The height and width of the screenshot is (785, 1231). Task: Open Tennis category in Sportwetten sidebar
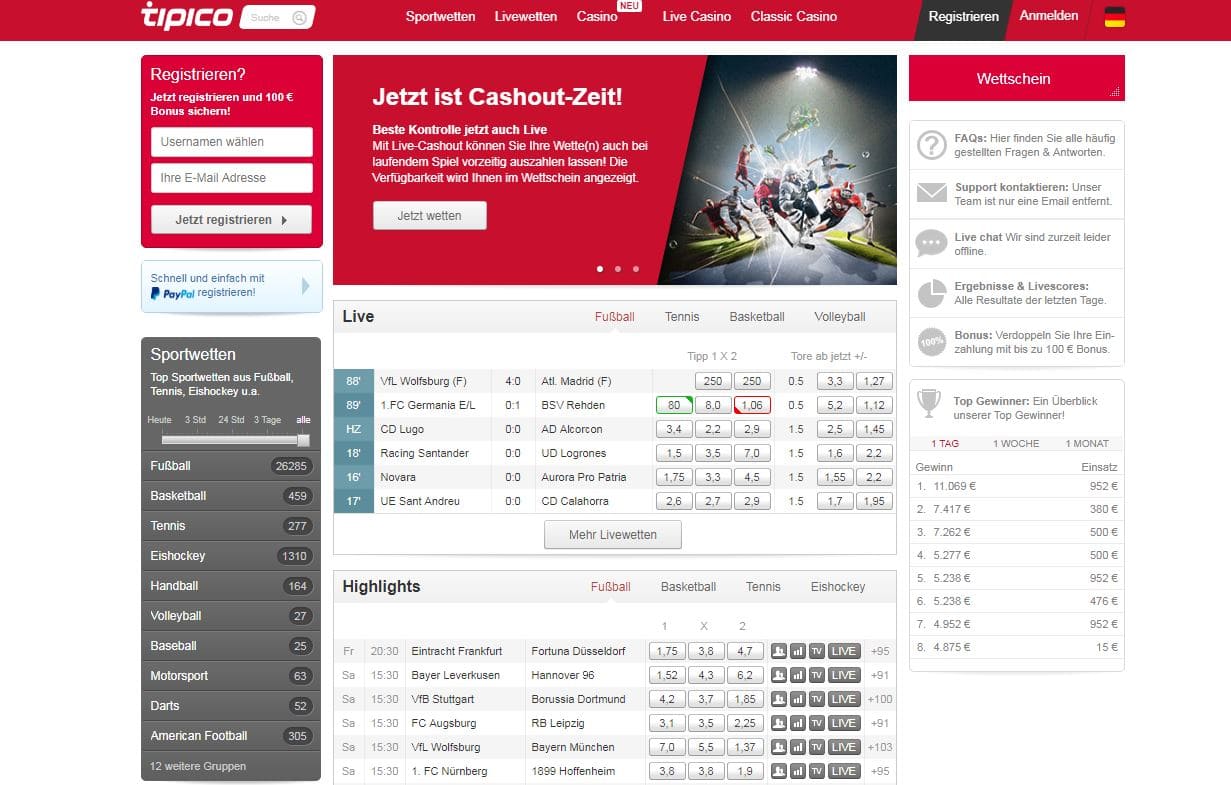(231, 526)
